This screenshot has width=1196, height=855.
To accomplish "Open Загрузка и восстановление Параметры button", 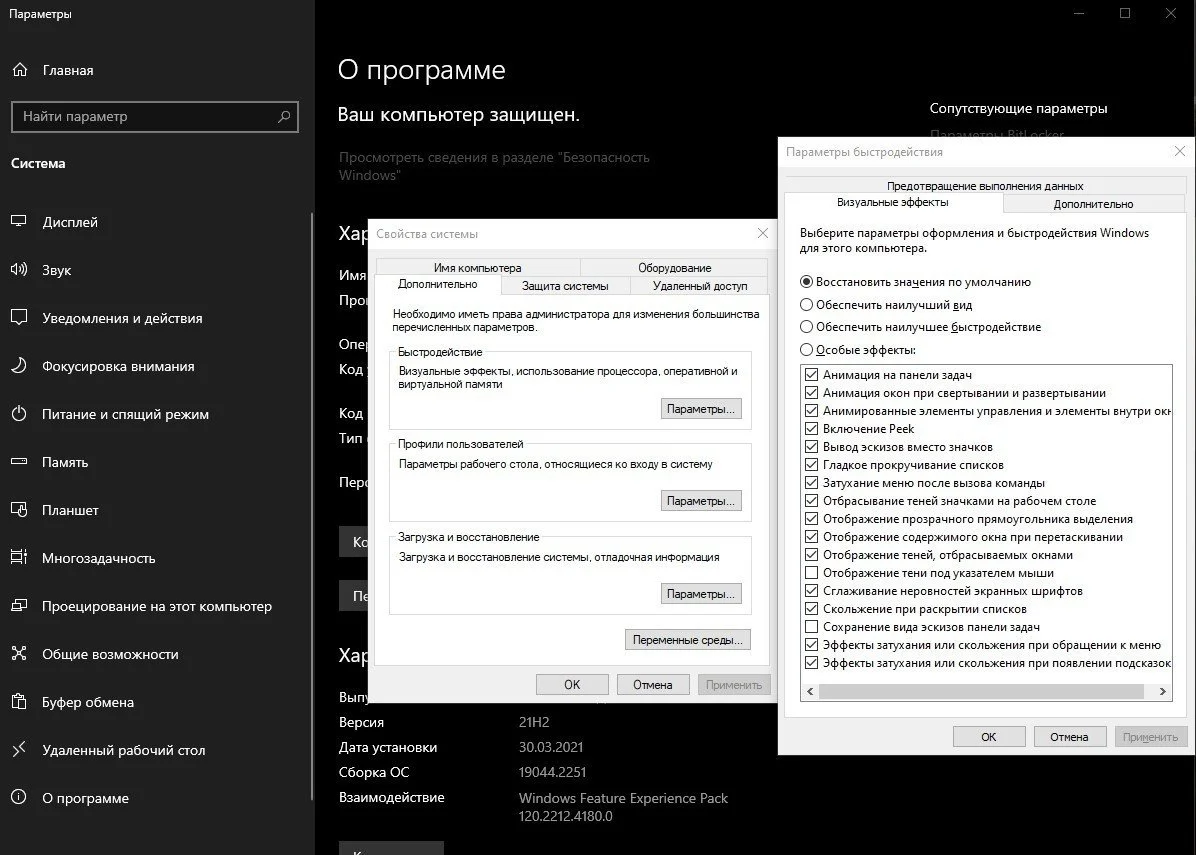I will tap(701, 593).
